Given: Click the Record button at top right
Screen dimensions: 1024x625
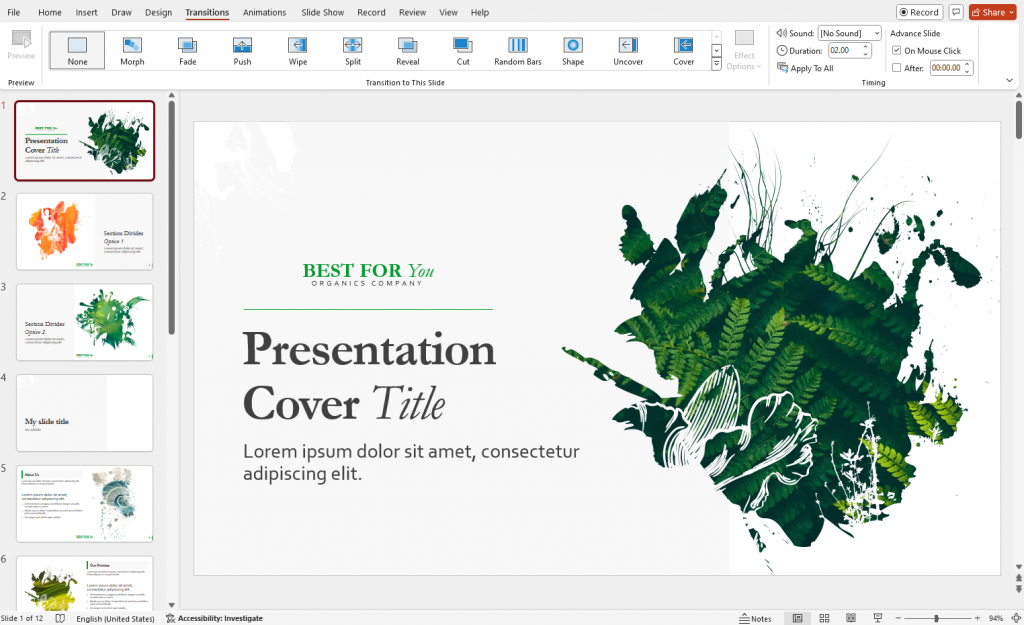Looking at the screenshot, I should pos(919,12).
